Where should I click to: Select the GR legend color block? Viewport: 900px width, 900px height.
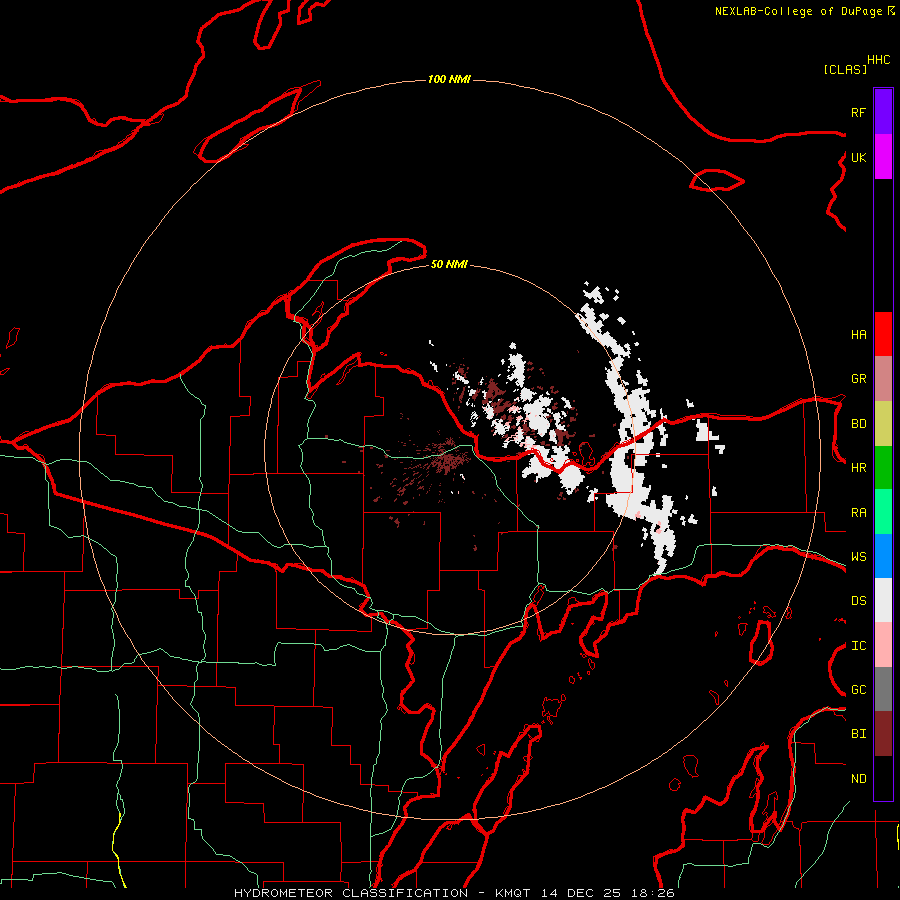[x=883, y=379]
